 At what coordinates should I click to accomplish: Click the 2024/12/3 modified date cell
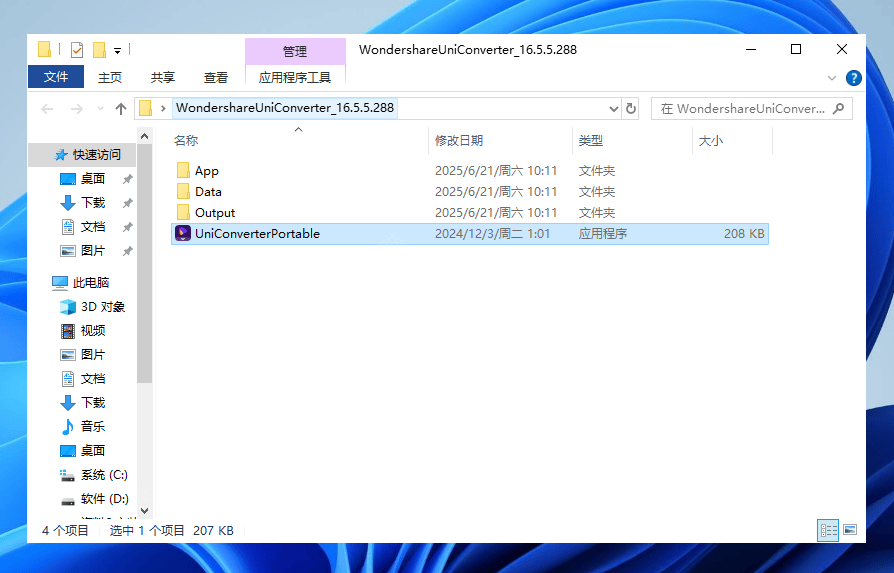(x=493, y=234)
